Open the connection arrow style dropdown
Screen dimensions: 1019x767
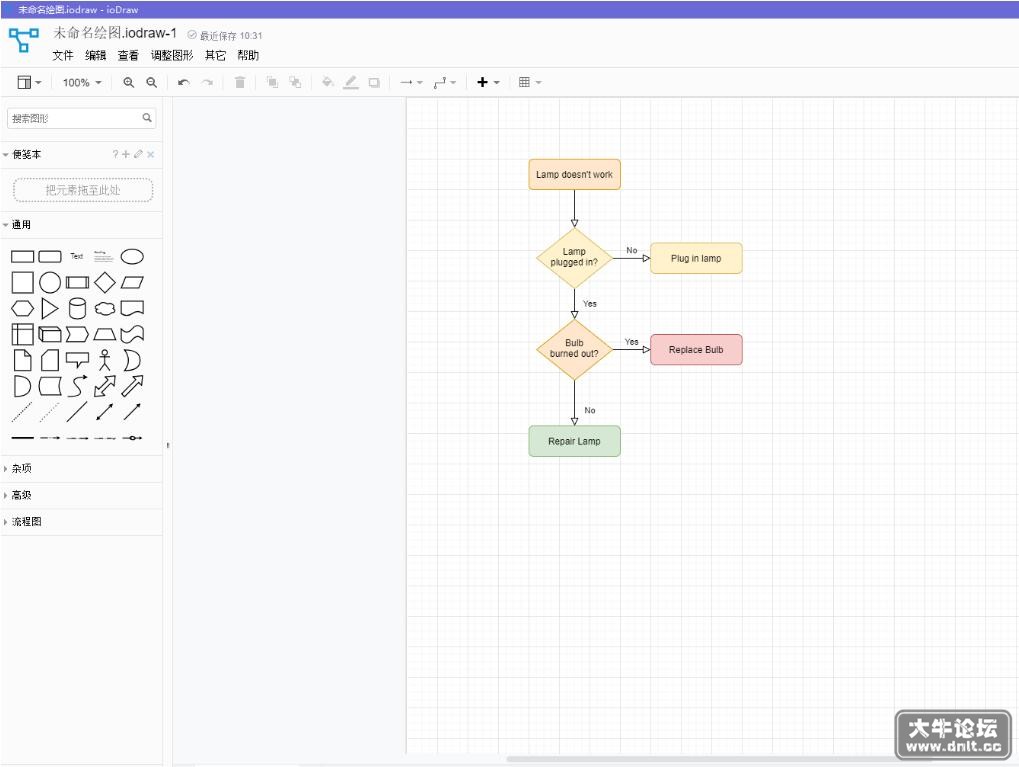pyautogui.click(x=411, y=83)
